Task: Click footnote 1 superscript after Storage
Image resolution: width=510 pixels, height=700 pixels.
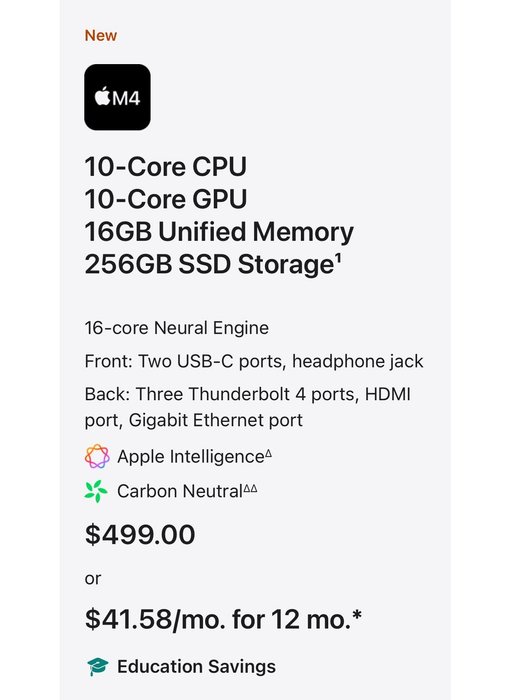Action: coord(338,258)
